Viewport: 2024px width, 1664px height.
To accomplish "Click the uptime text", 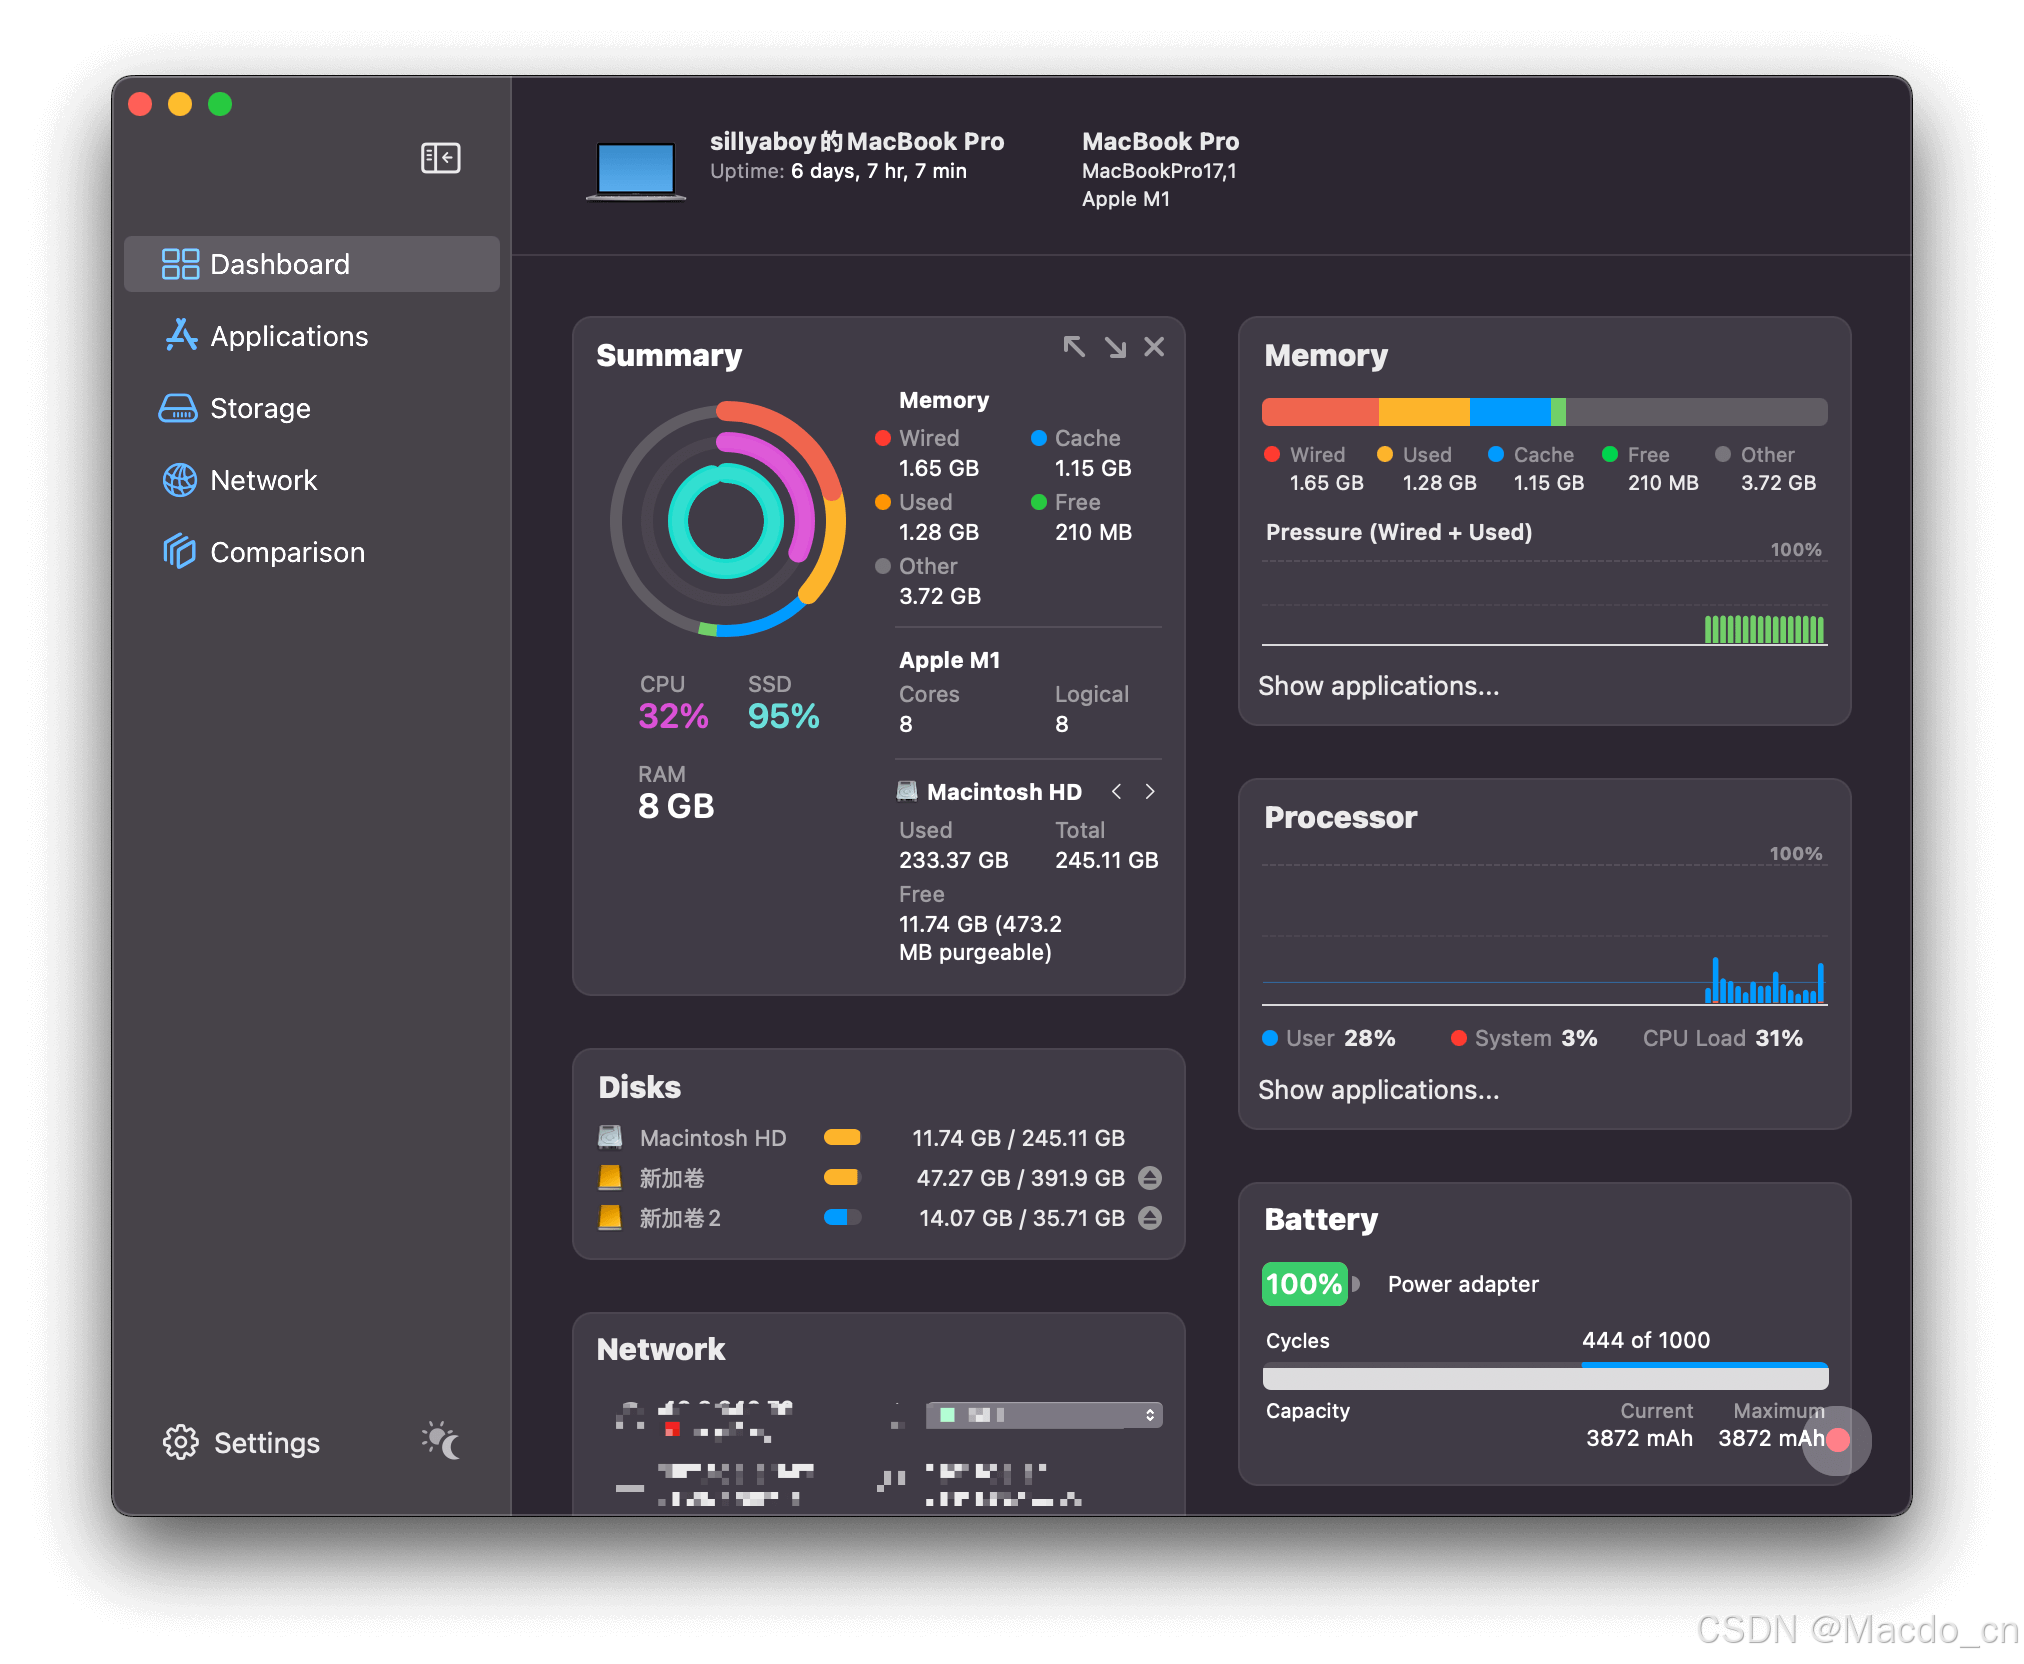I will [838, 171].
